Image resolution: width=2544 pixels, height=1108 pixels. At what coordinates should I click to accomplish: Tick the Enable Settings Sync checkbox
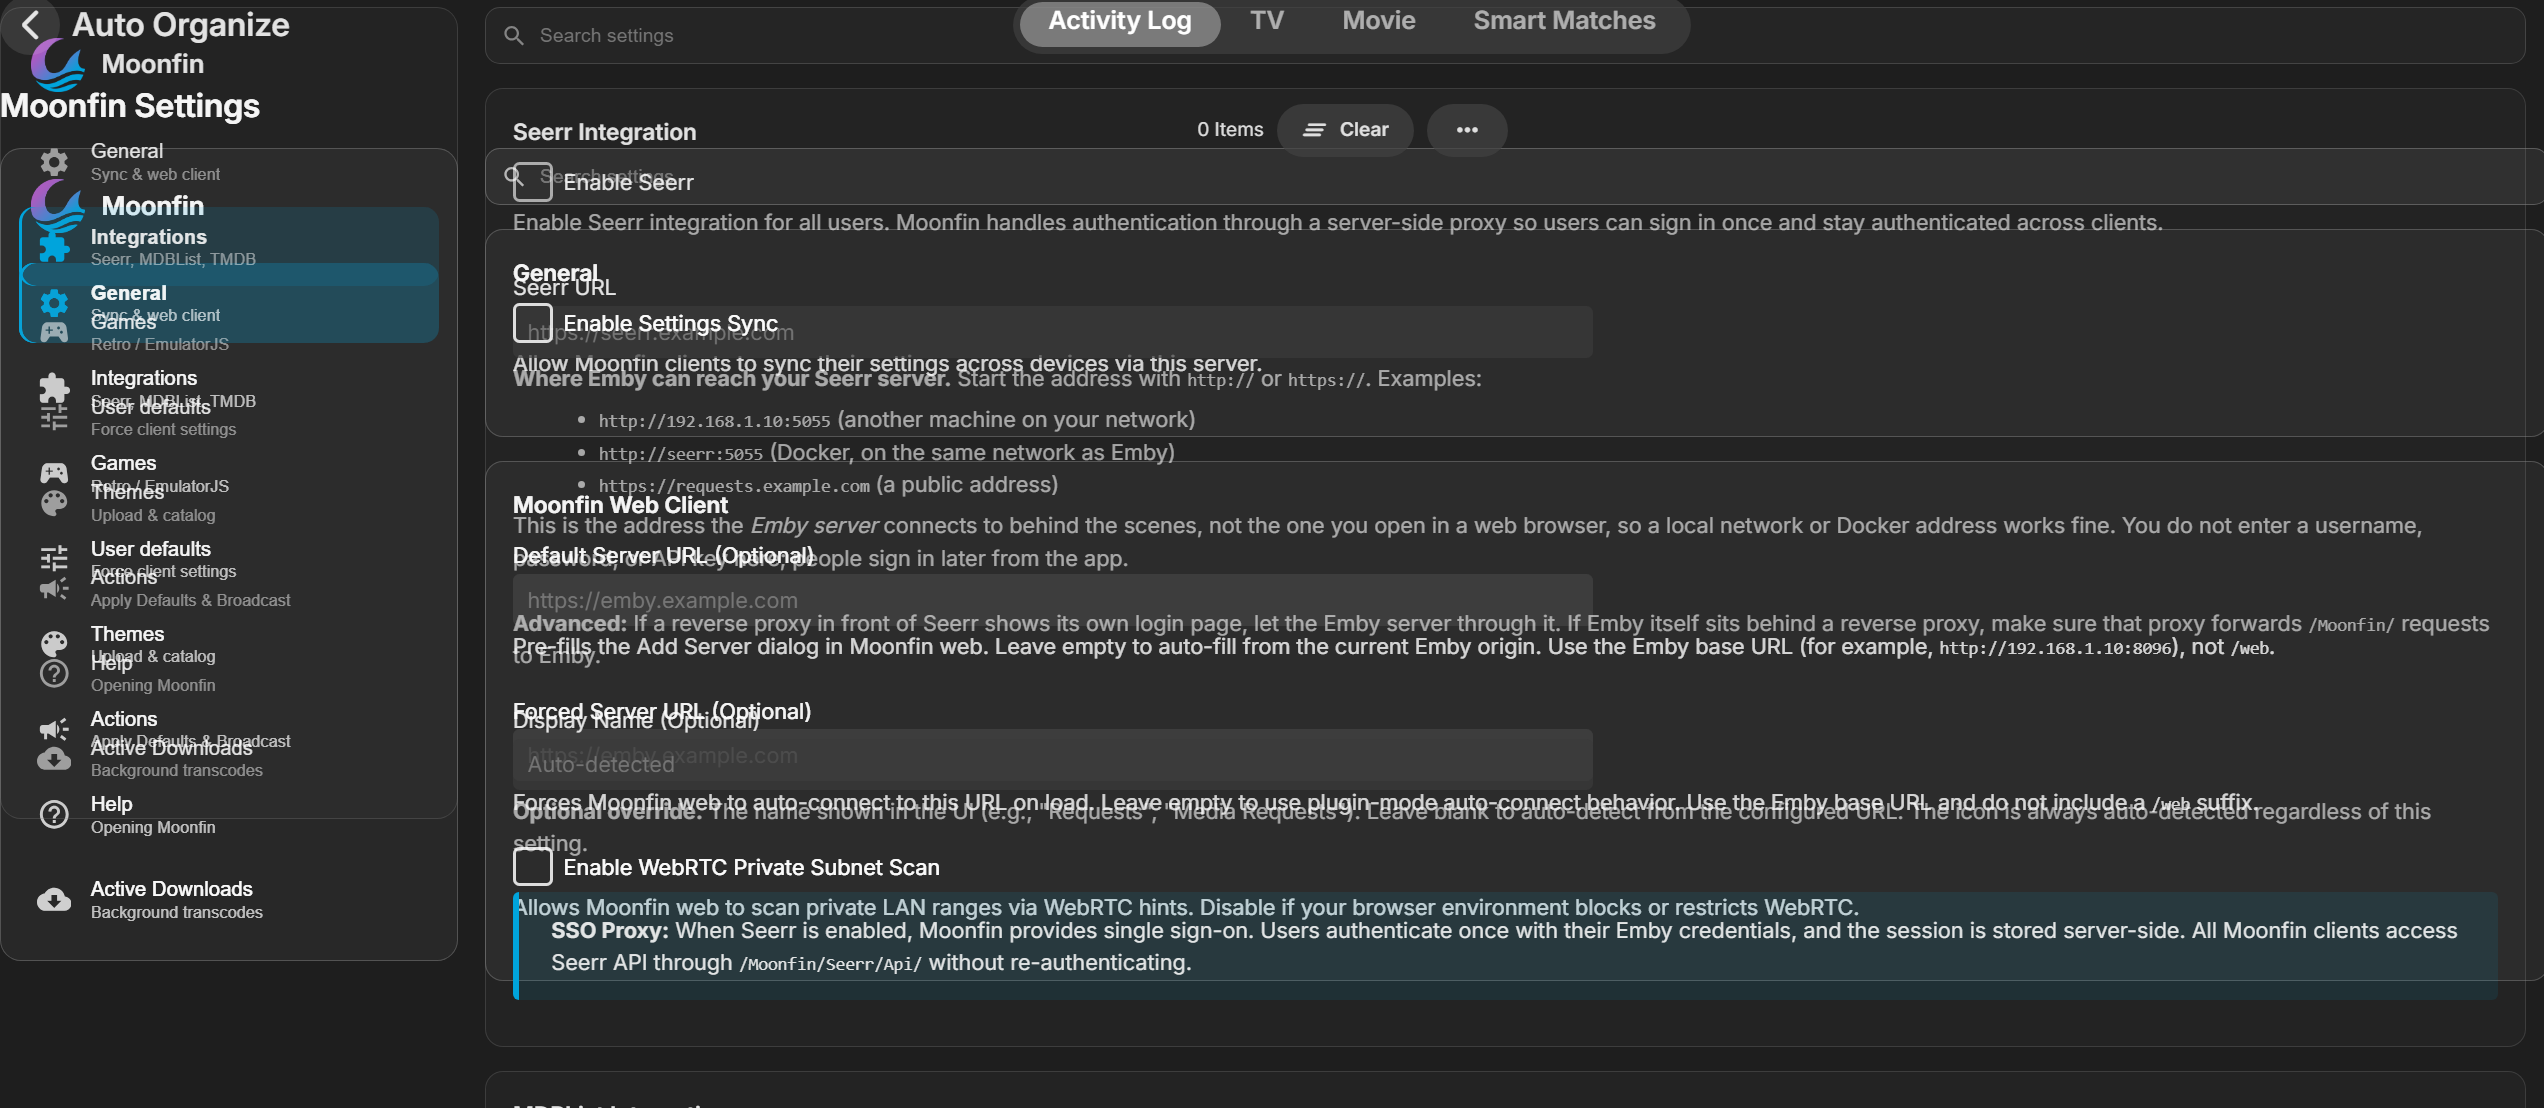[533, 323]
